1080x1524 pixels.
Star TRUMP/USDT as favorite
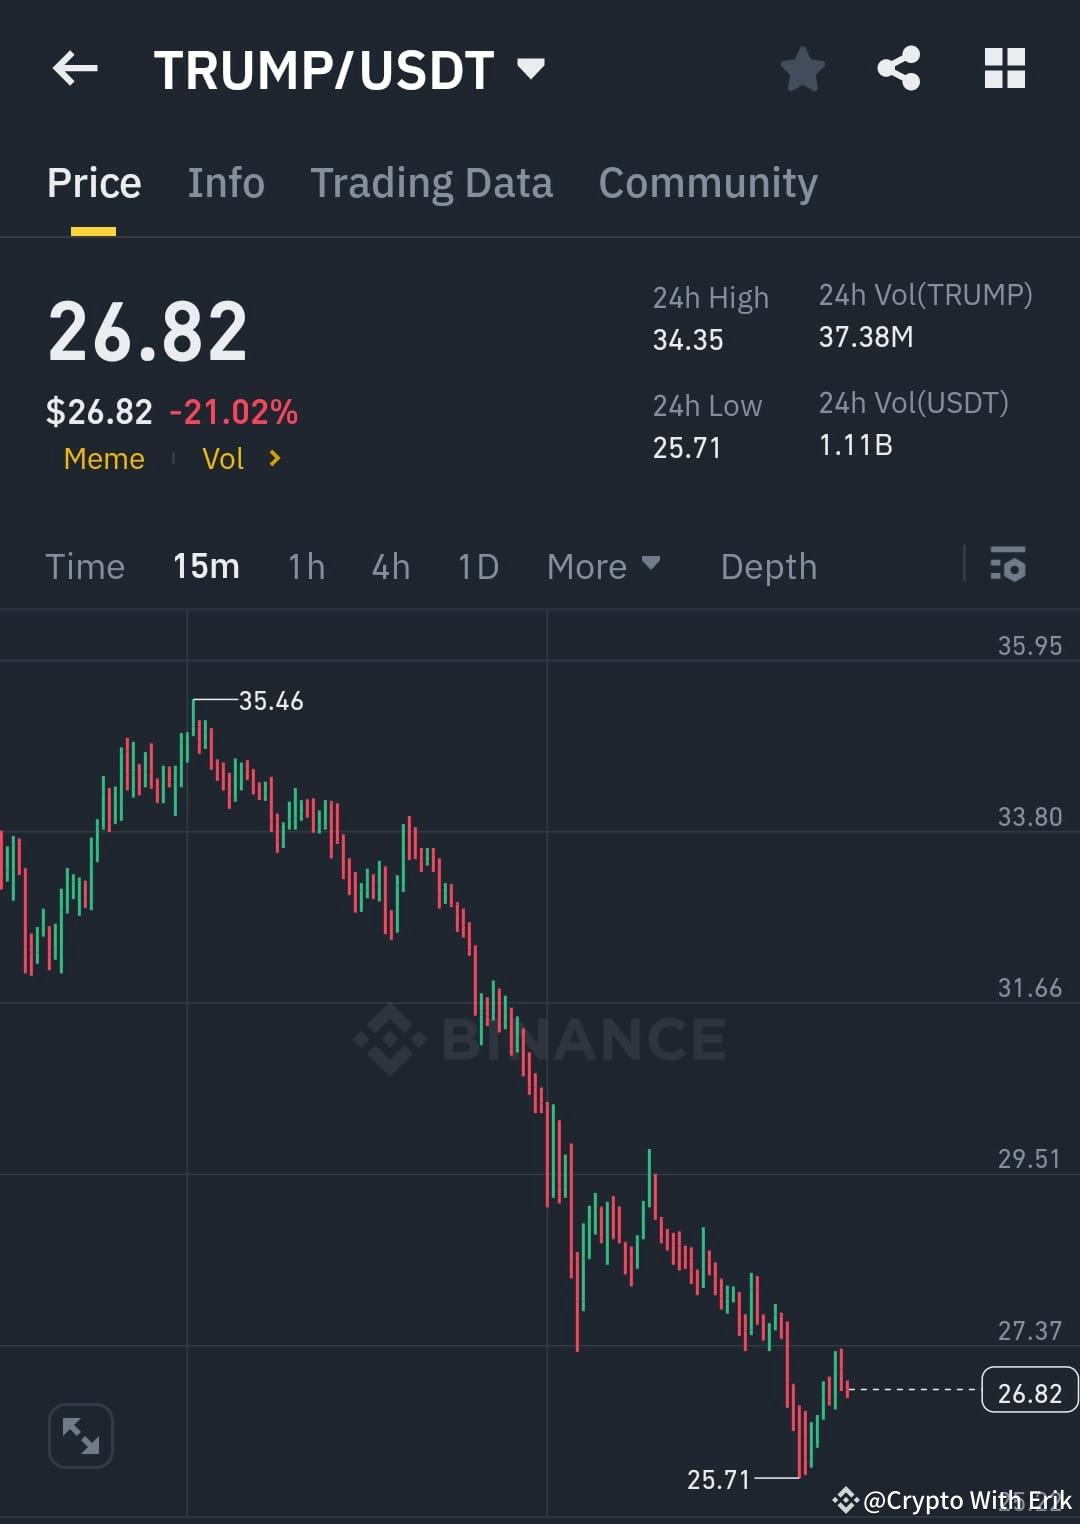tap(802, 68)
